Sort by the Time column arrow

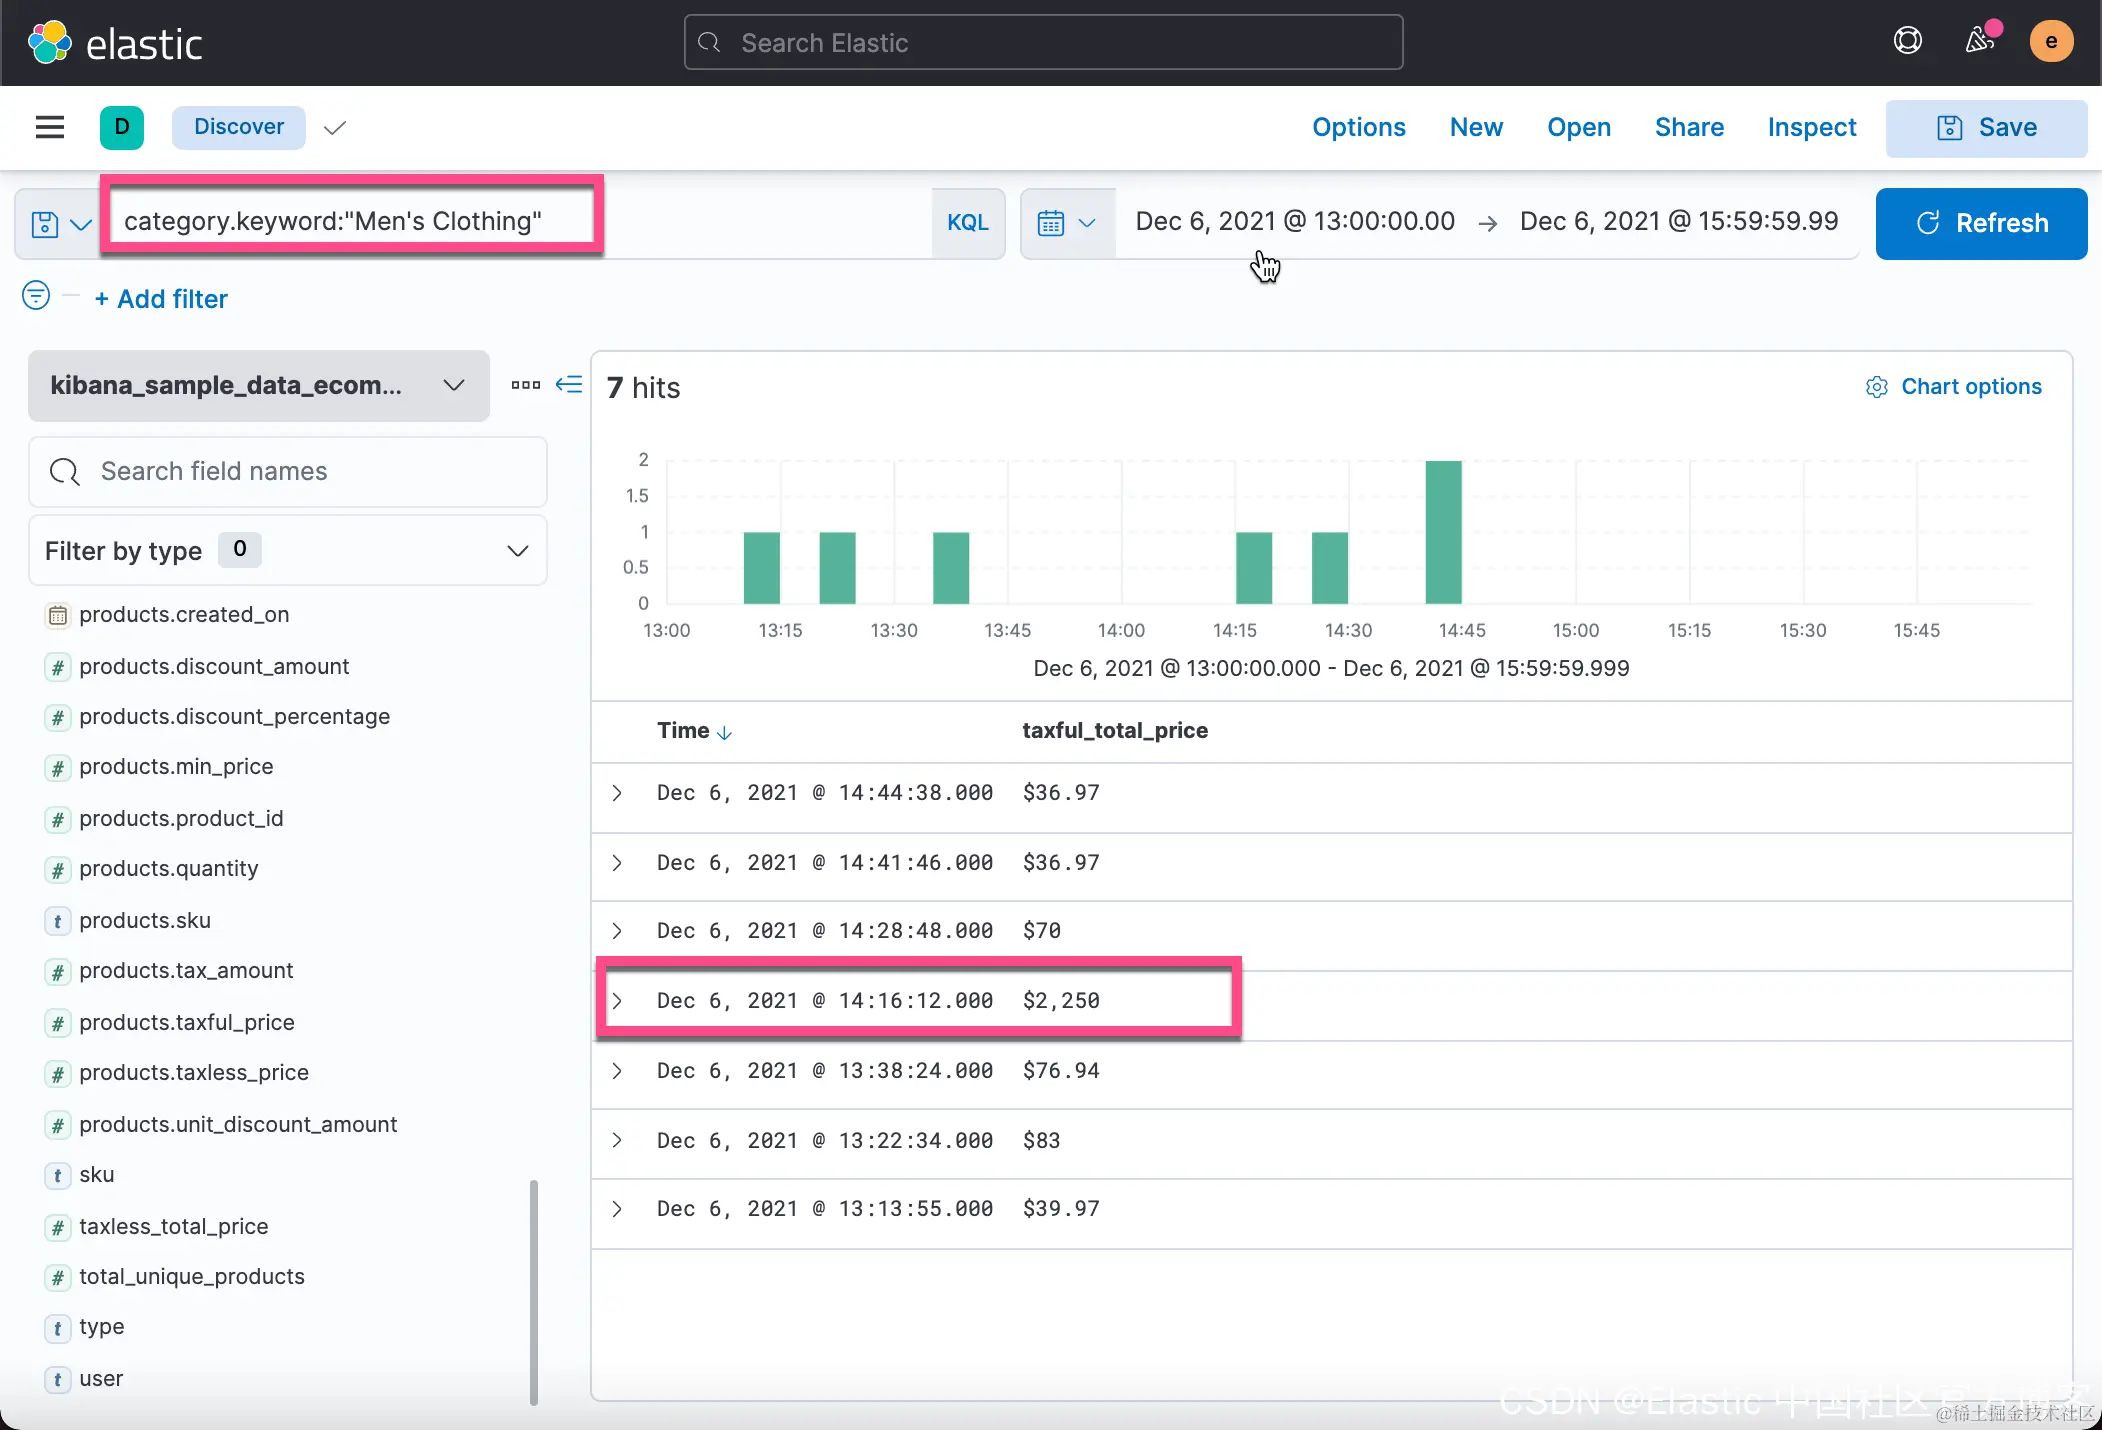pyautogui.click(x=725, y=733)
